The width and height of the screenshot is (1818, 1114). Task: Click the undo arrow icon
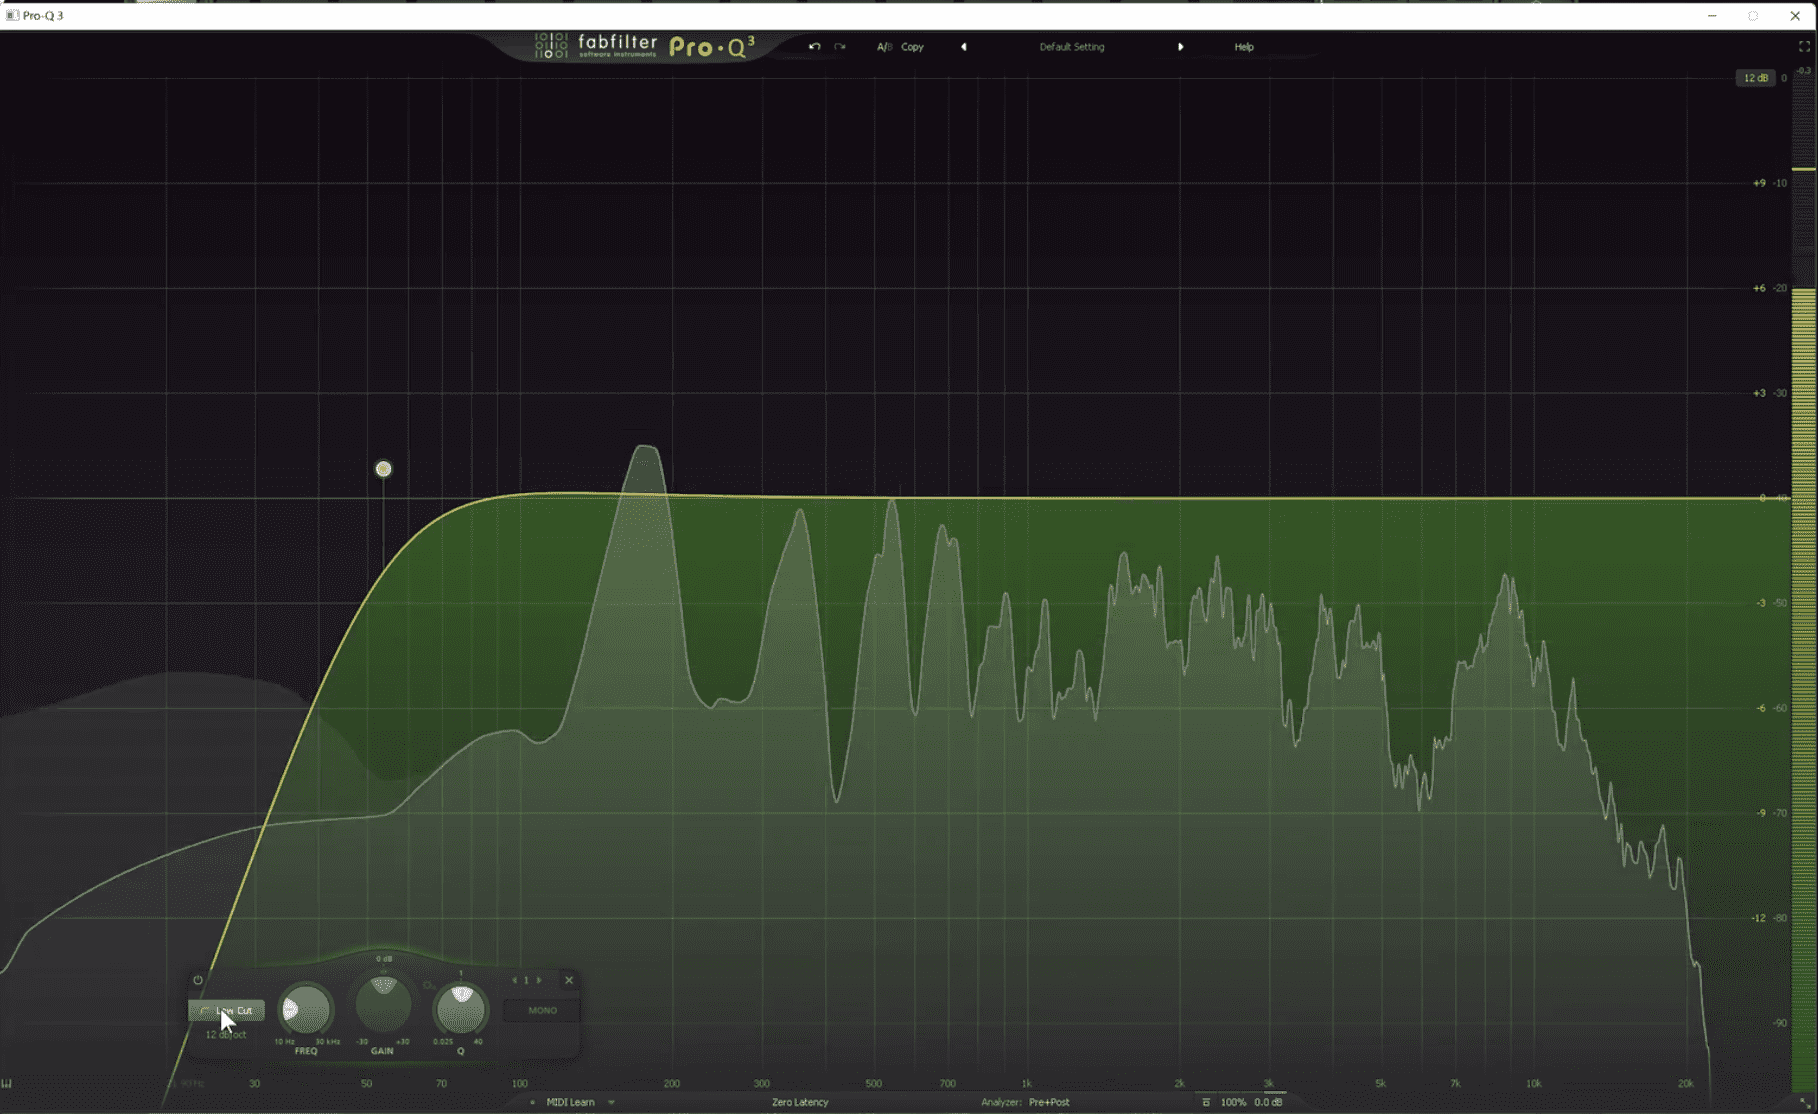point(814,47)
